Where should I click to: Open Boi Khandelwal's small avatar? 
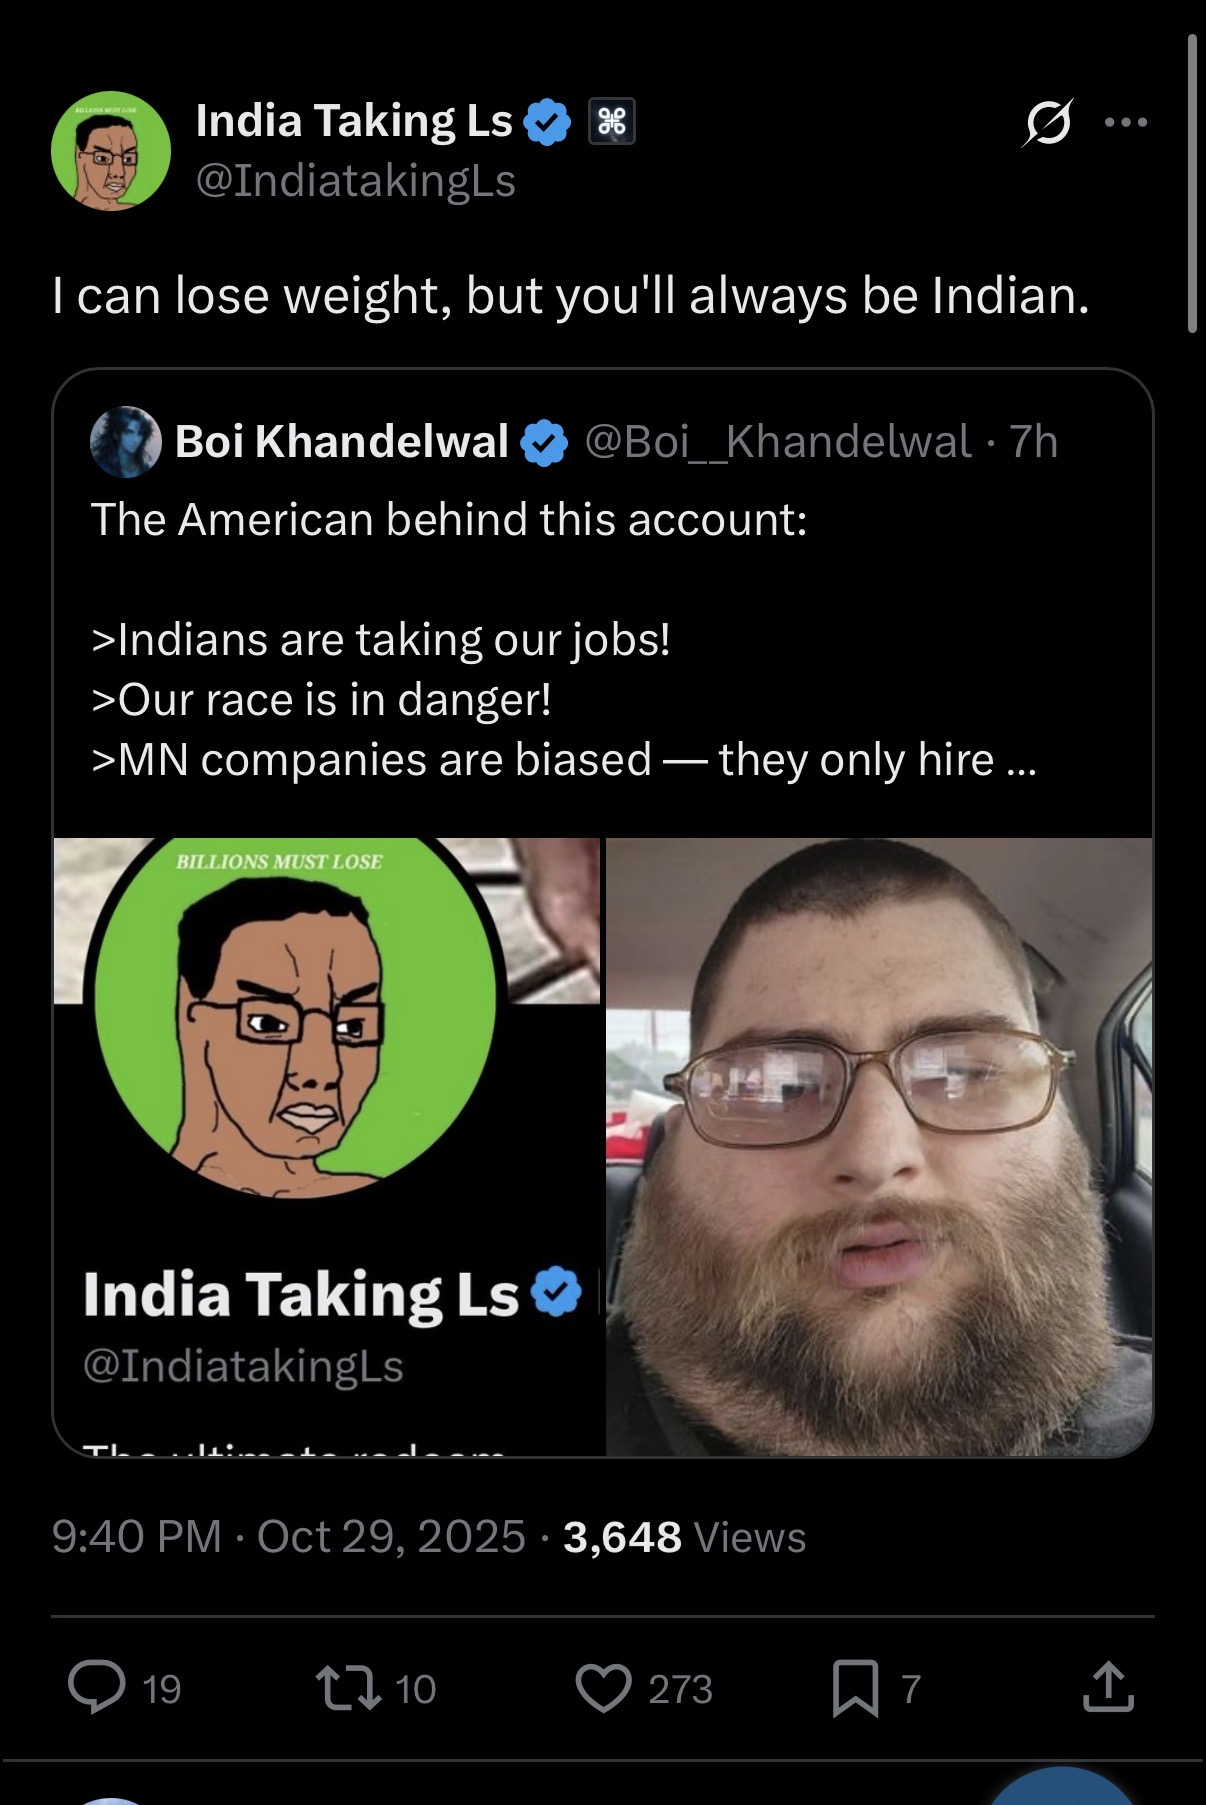[x=126, y=441]
